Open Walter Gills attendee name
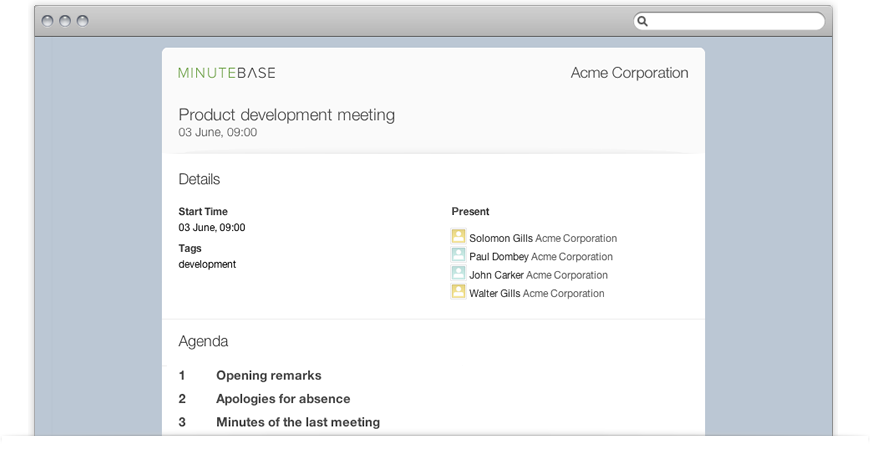Image resolution: width=870 pixels, height=460 pixels. click(x=494, y=293)
